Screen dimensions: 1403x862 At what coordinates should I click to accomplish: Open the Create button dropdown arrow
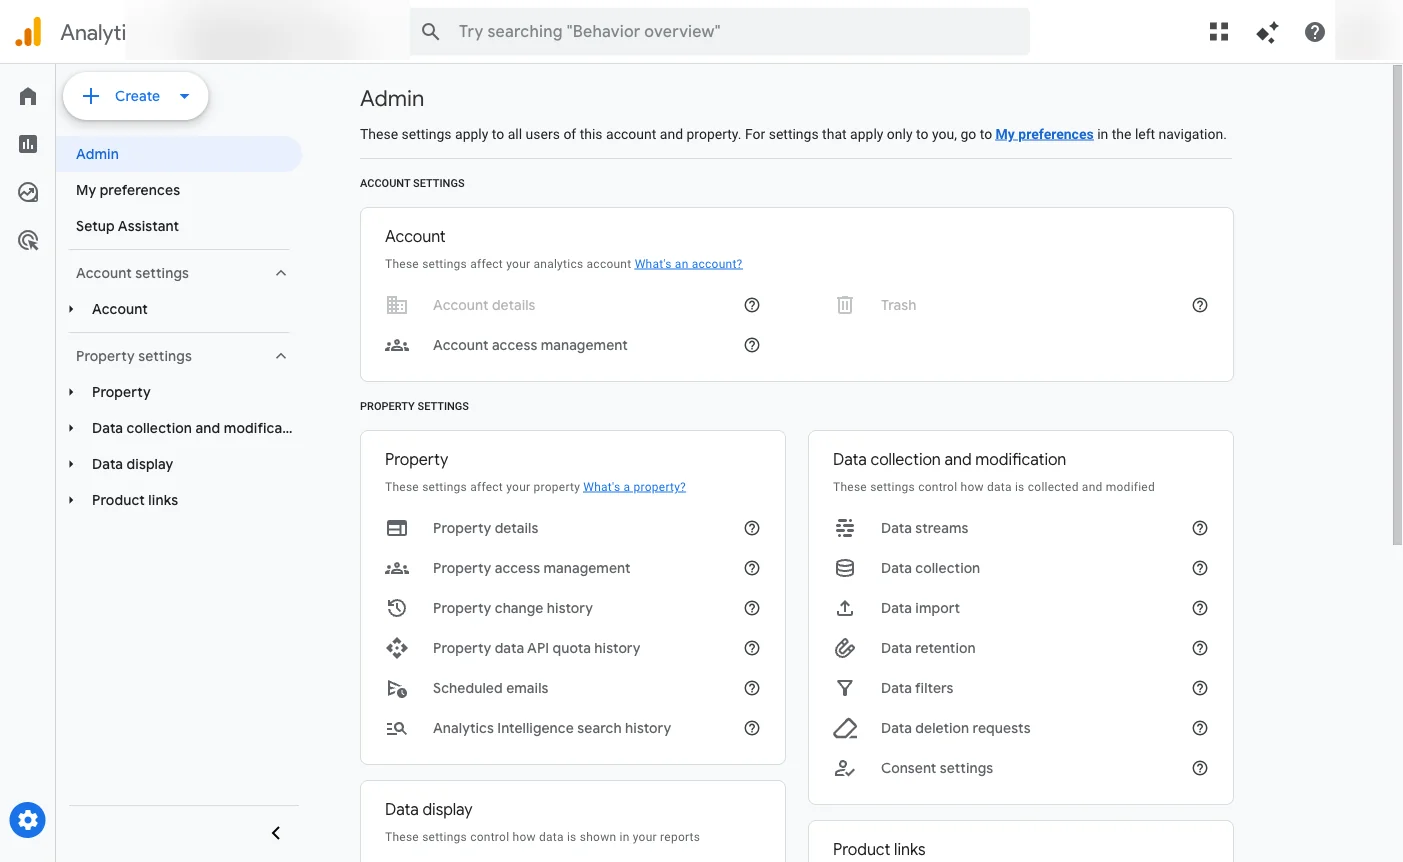tap(184, 96)
